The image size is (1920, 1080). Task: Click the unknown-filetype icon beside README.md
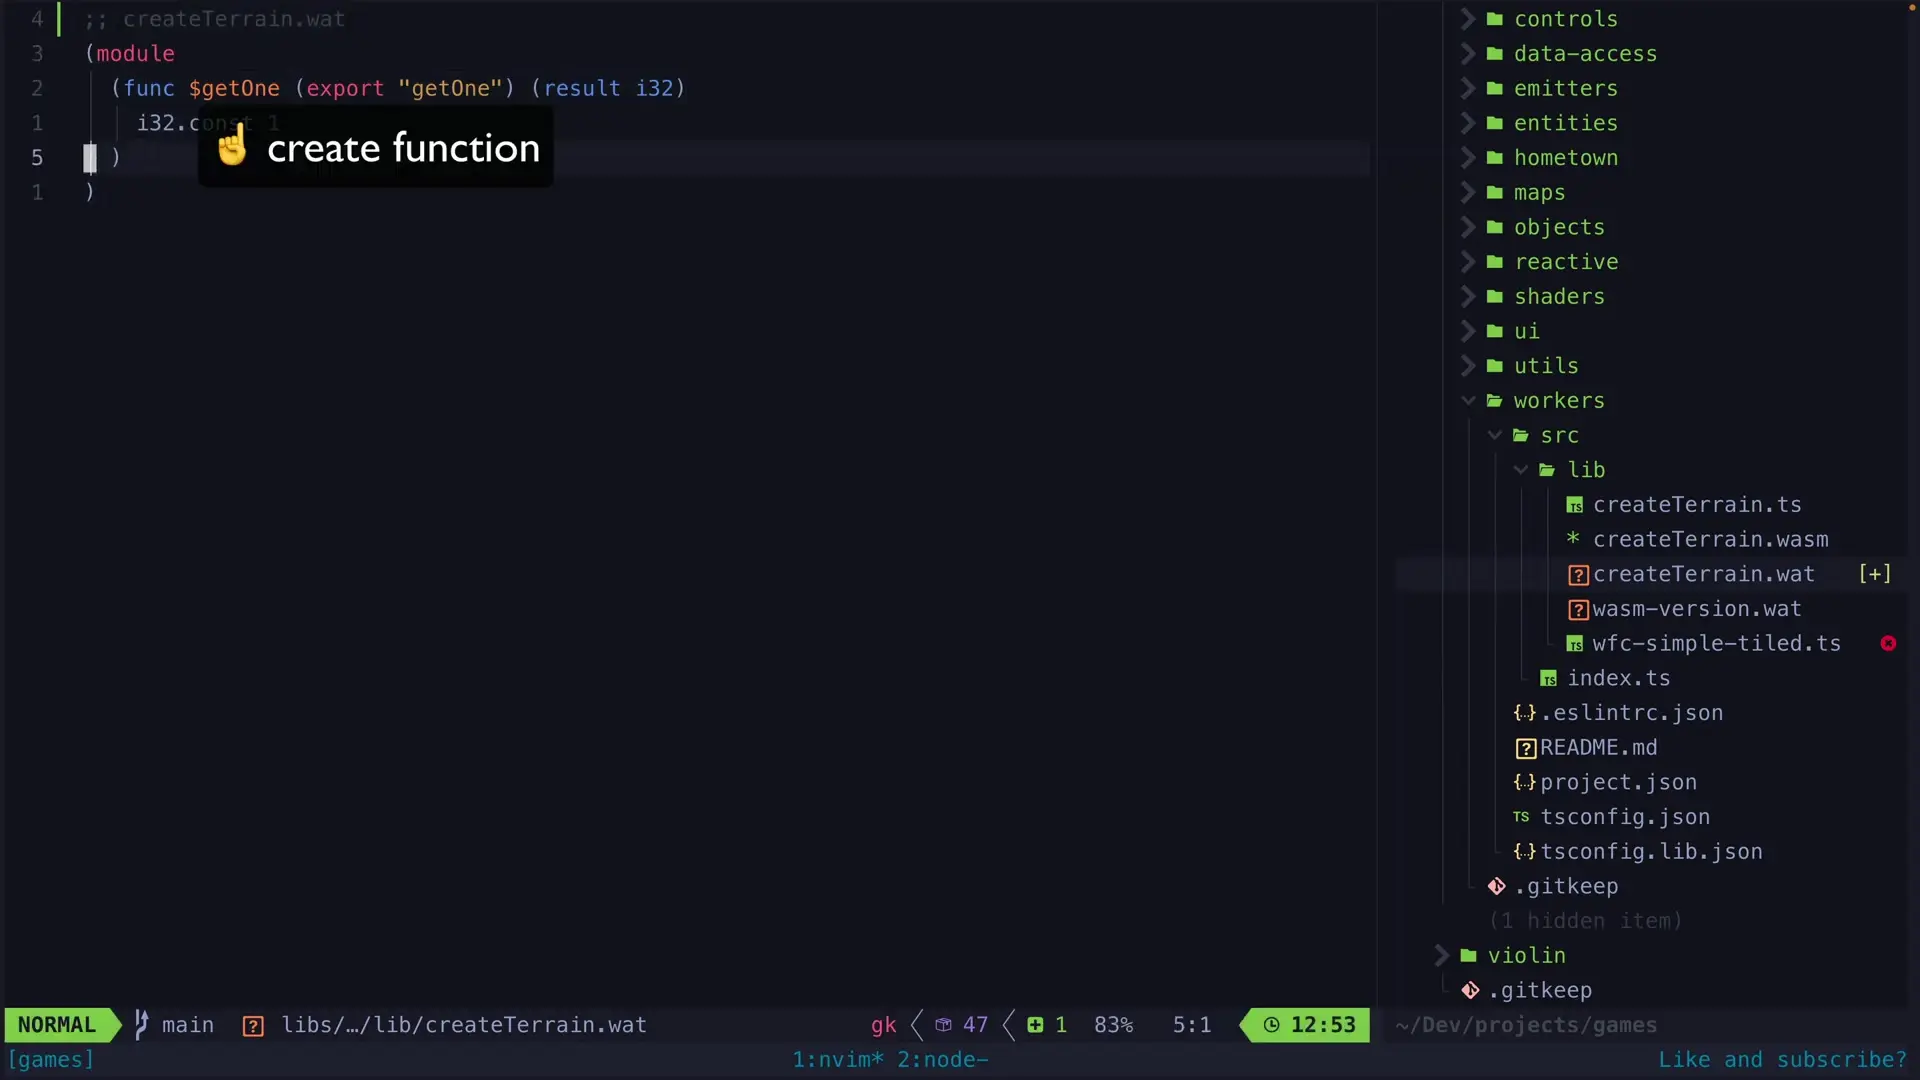[x=1526, y=749]
